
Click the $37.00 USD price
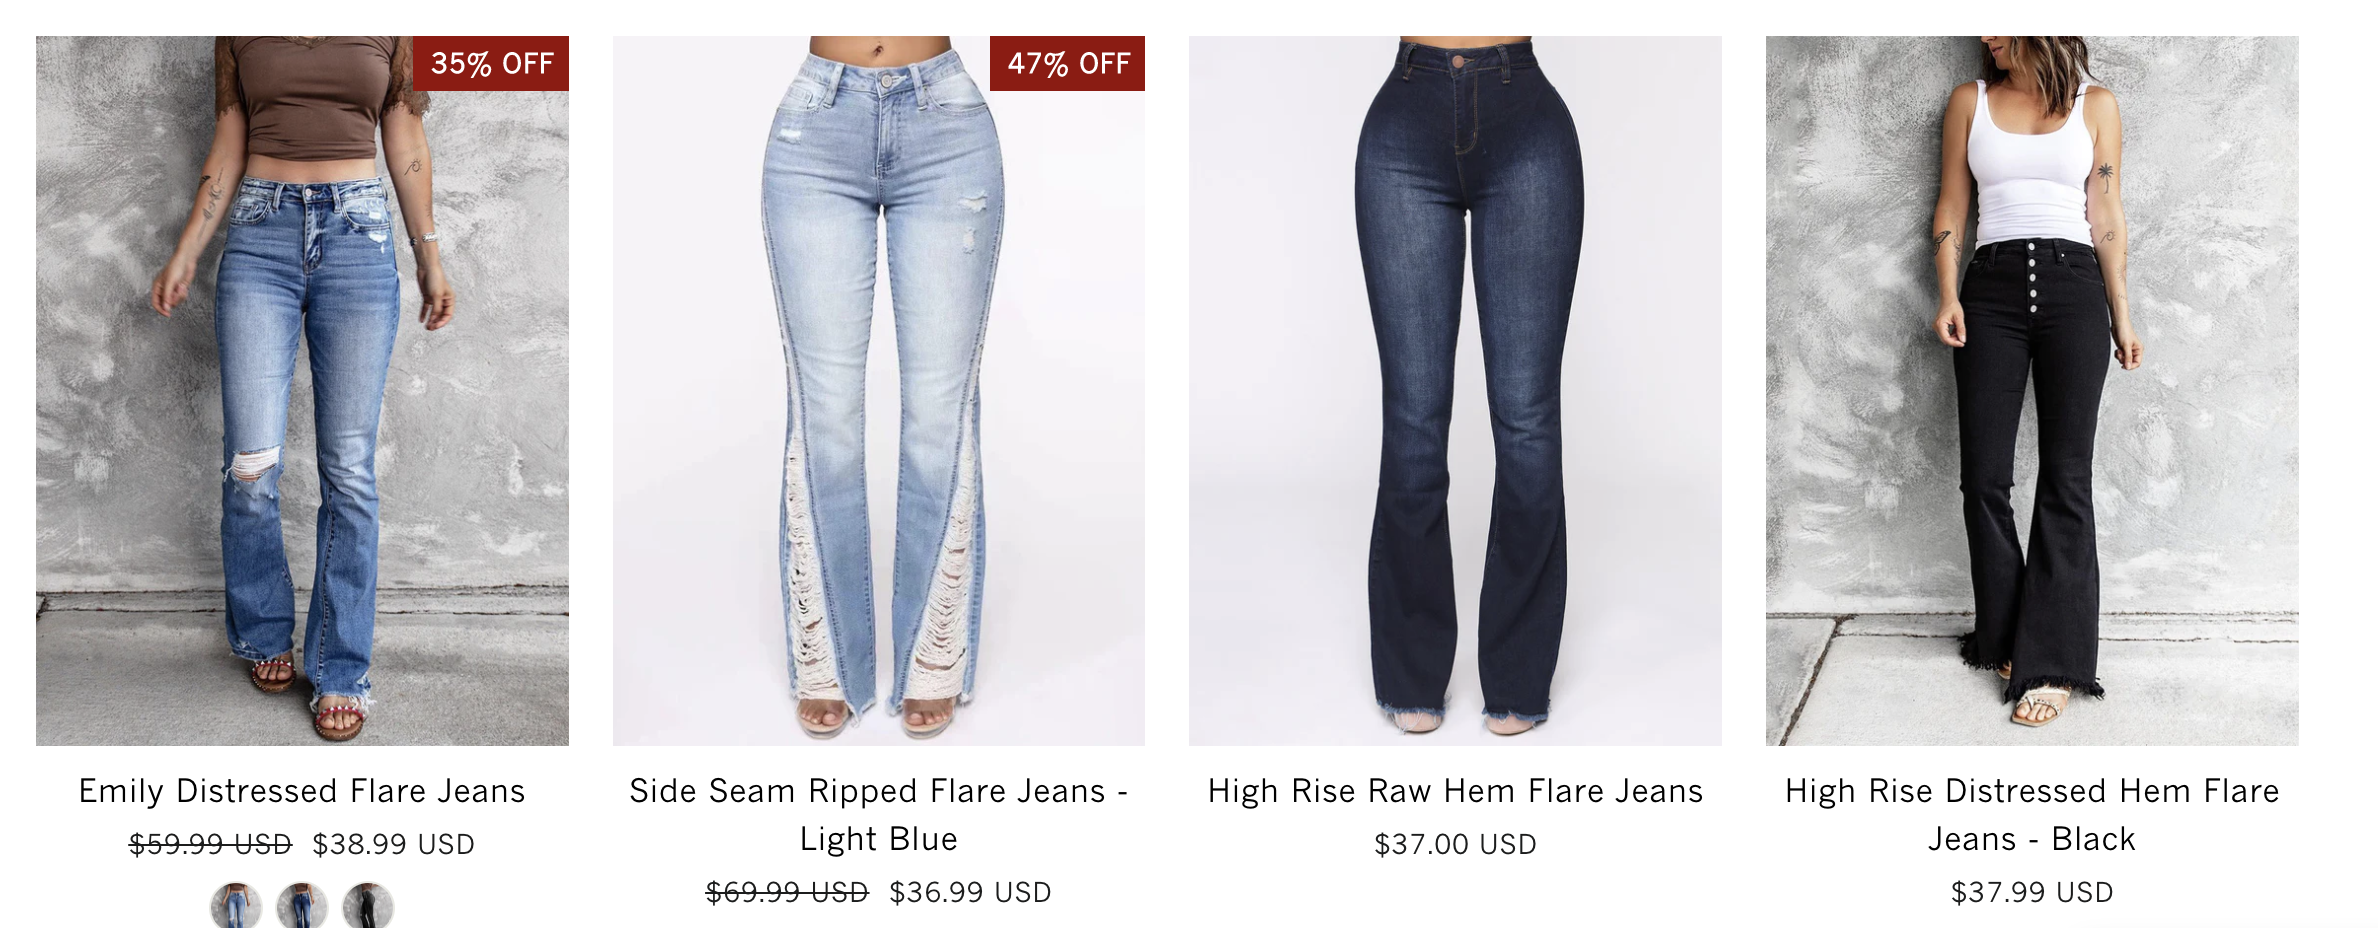pyautogui.click(x=1455, y=845)
